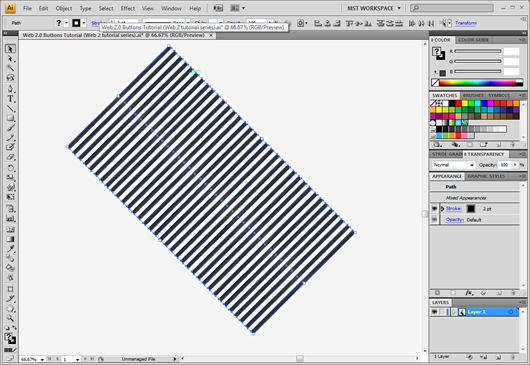Viewport: 530px width, 365px height.
Task: Choose the Rectangle tool
Action: click(x=10, y=118)
